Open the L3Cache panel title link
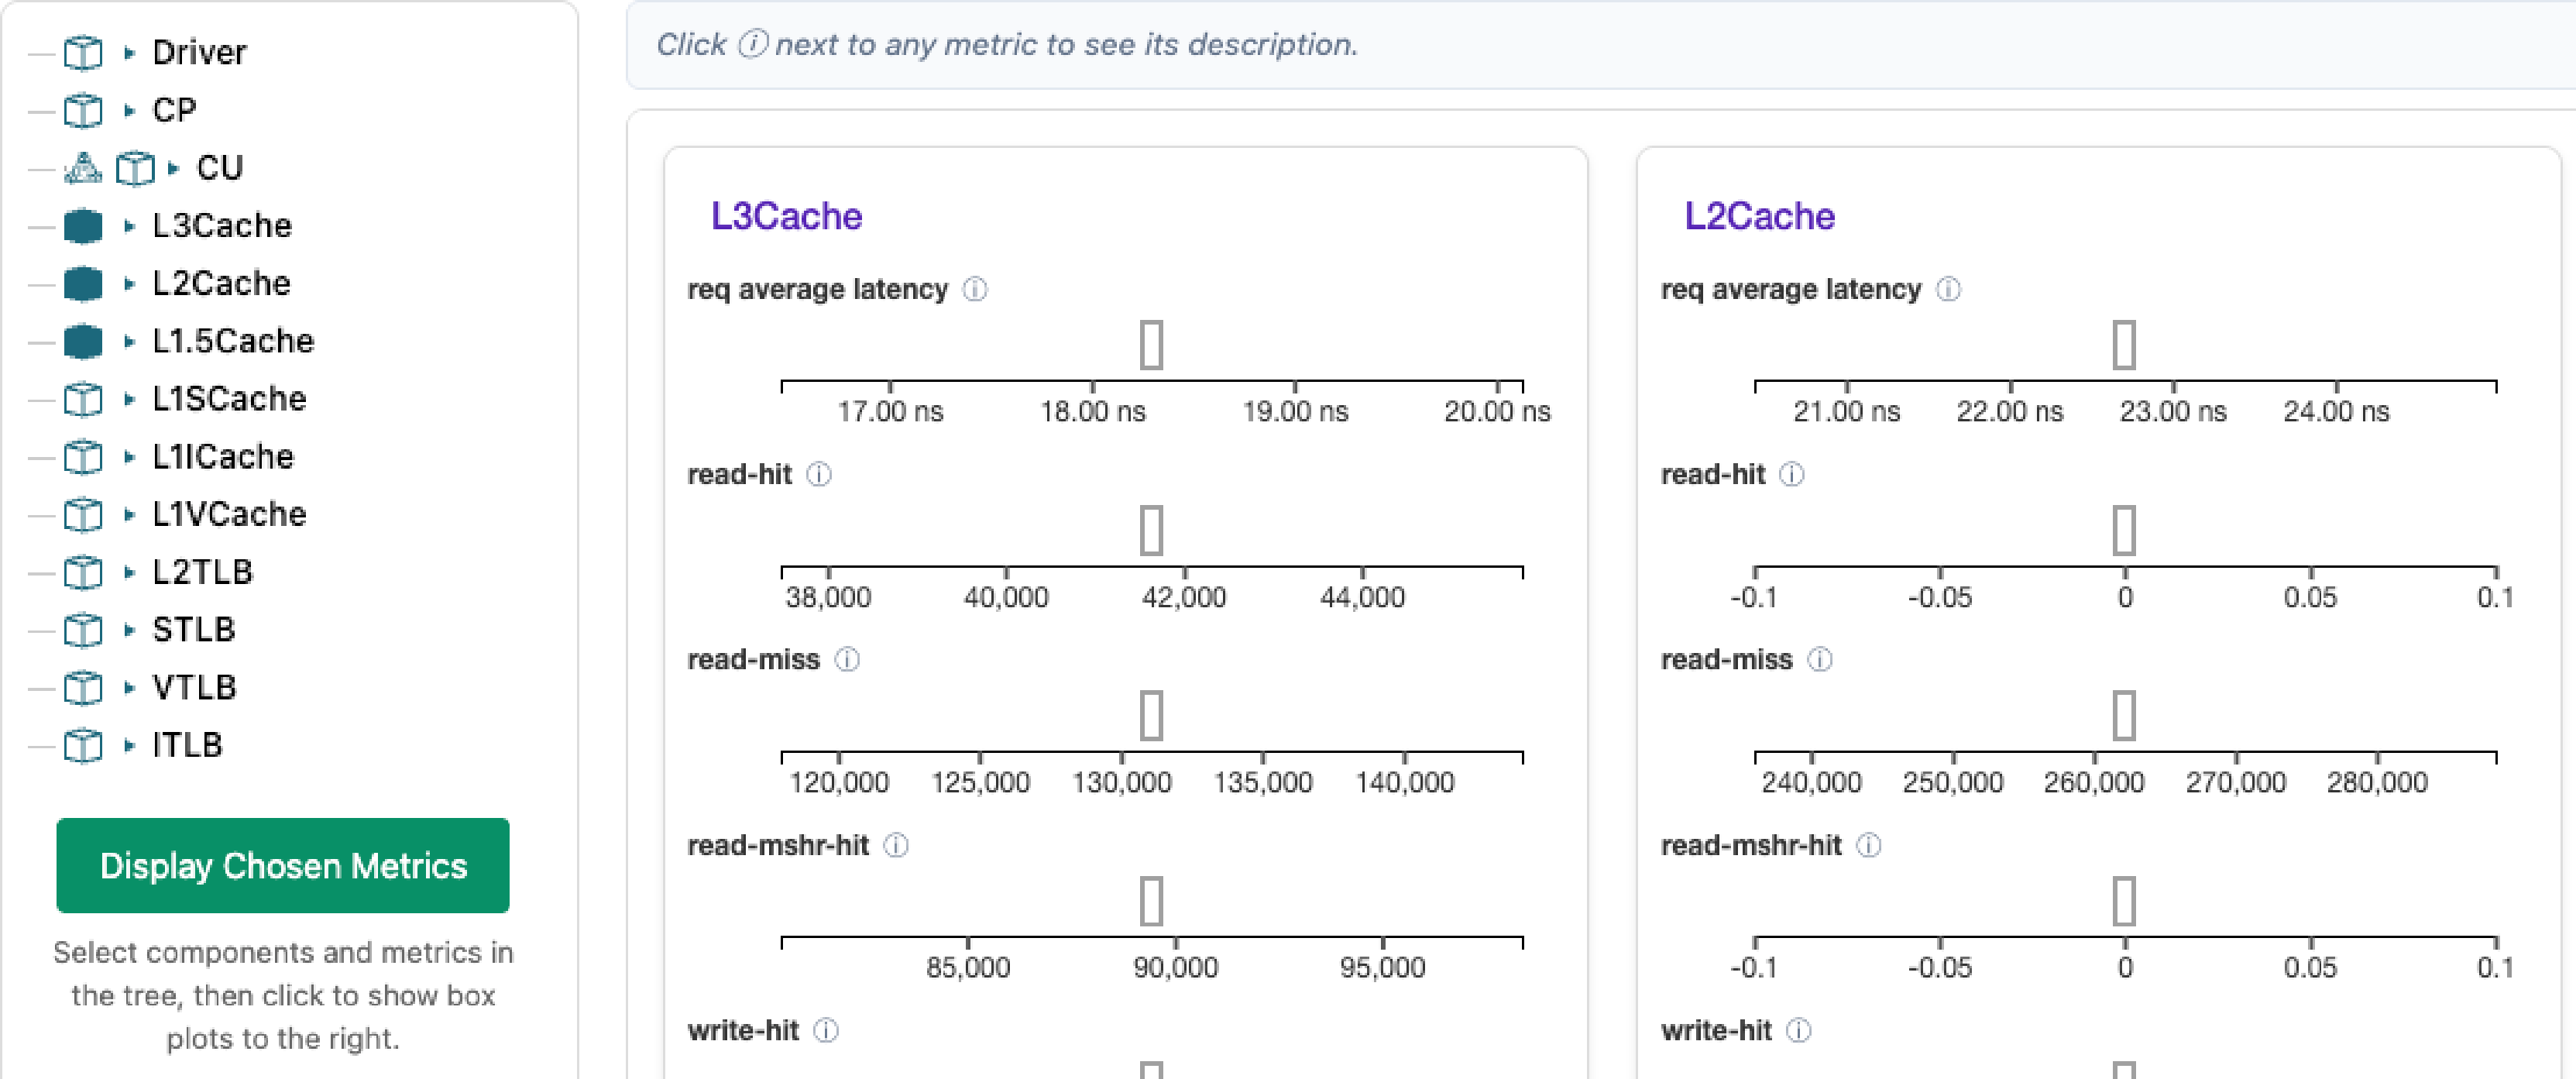 tap(786, 216)
